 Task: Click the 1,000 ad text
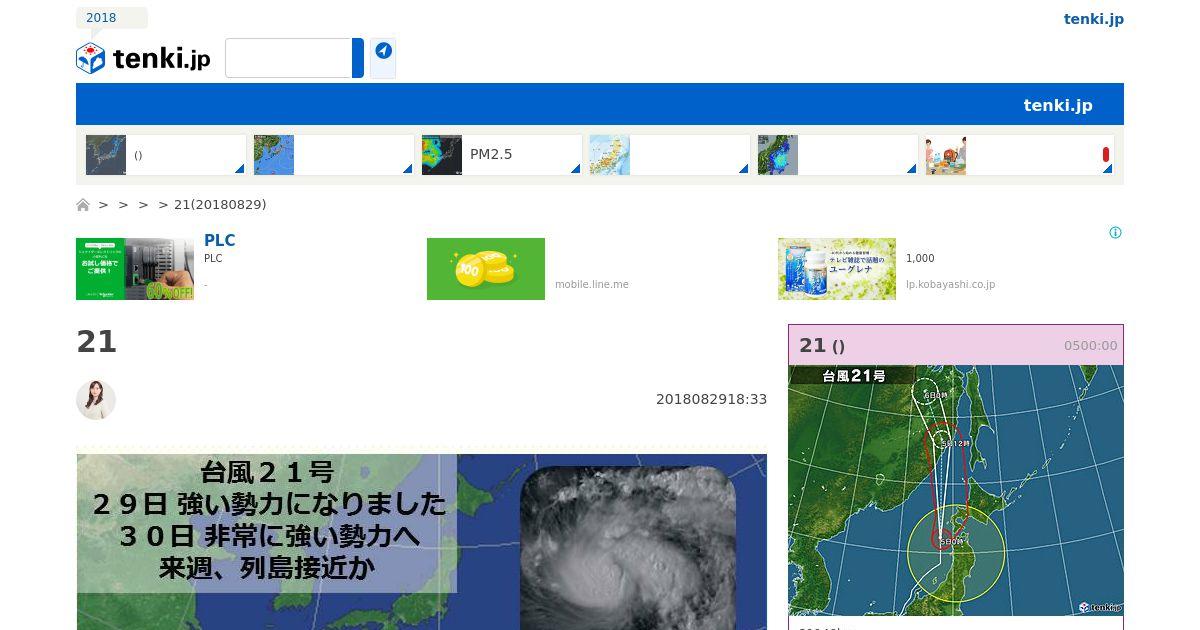[x=920, y=258]
